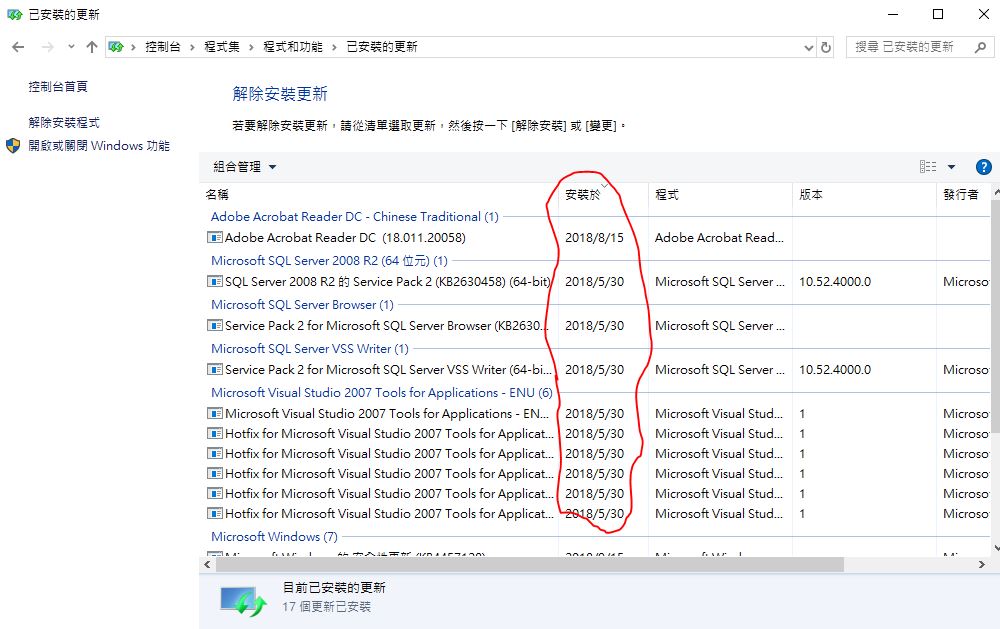The width and height of the screenshot is (1000, 629).
Task: Click the SQL Server Browser Service Pack row icon
Action: coord(215,325)
